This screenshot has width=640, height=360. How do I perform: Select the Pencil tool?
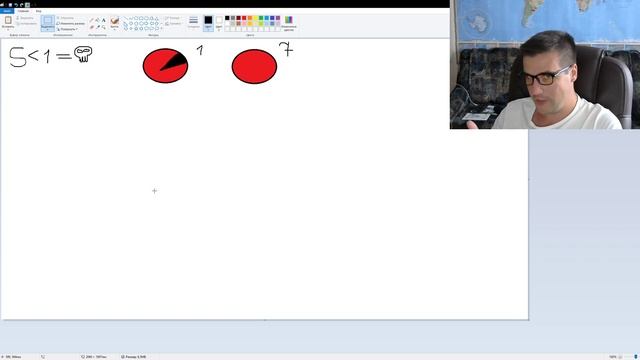(91, 20)
